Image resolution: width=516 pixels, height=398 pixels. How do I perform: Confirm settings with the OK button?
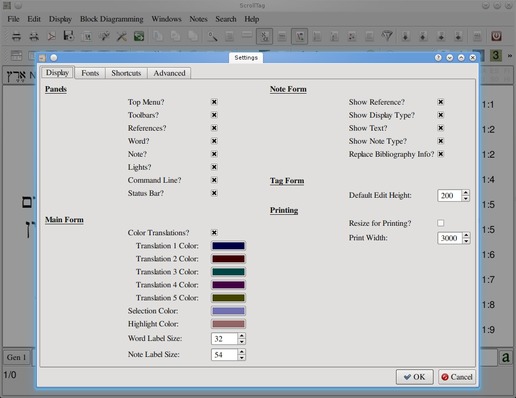point(415,377)
